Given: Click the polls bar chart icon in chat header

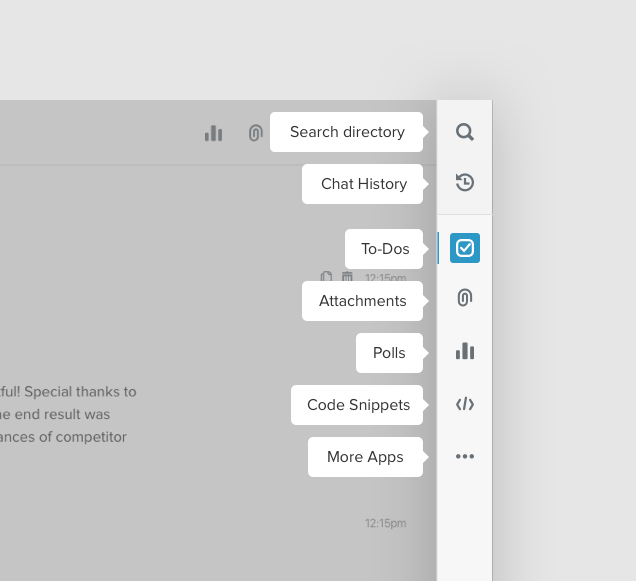Looking at the screenshot, I should click(213, 133).
